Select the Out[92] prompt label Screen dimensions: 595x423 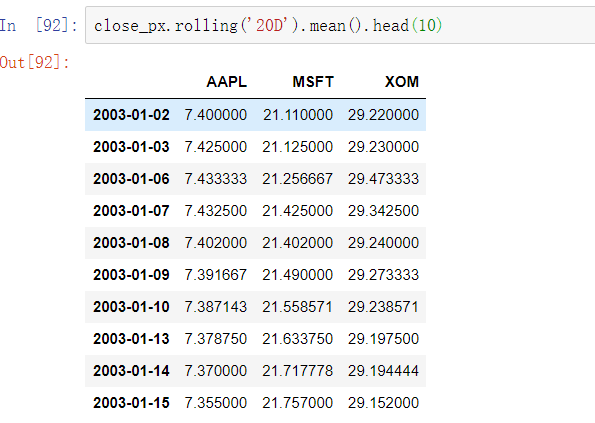click(35, 62)
